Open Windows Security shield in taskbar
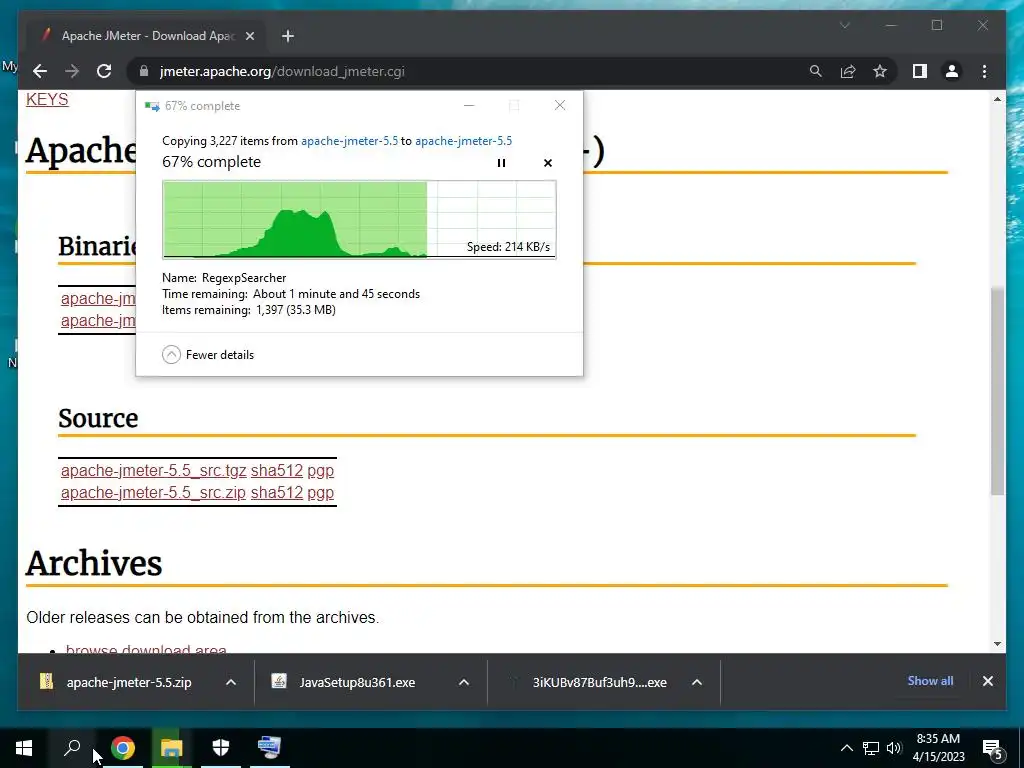The image size is (1024, 768). 221,748
